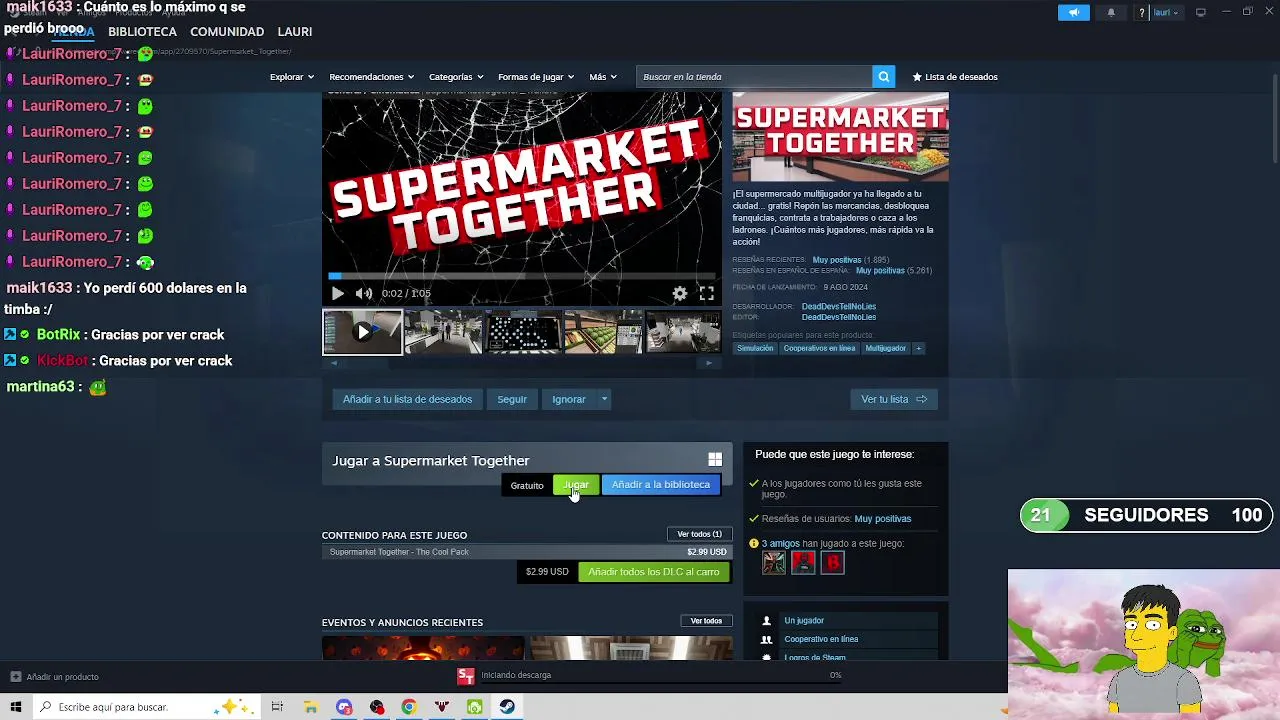Viewport: 1280px width, 720px height.
Task: Select the second screenshot thumbnail
Action: coord(443,332)
